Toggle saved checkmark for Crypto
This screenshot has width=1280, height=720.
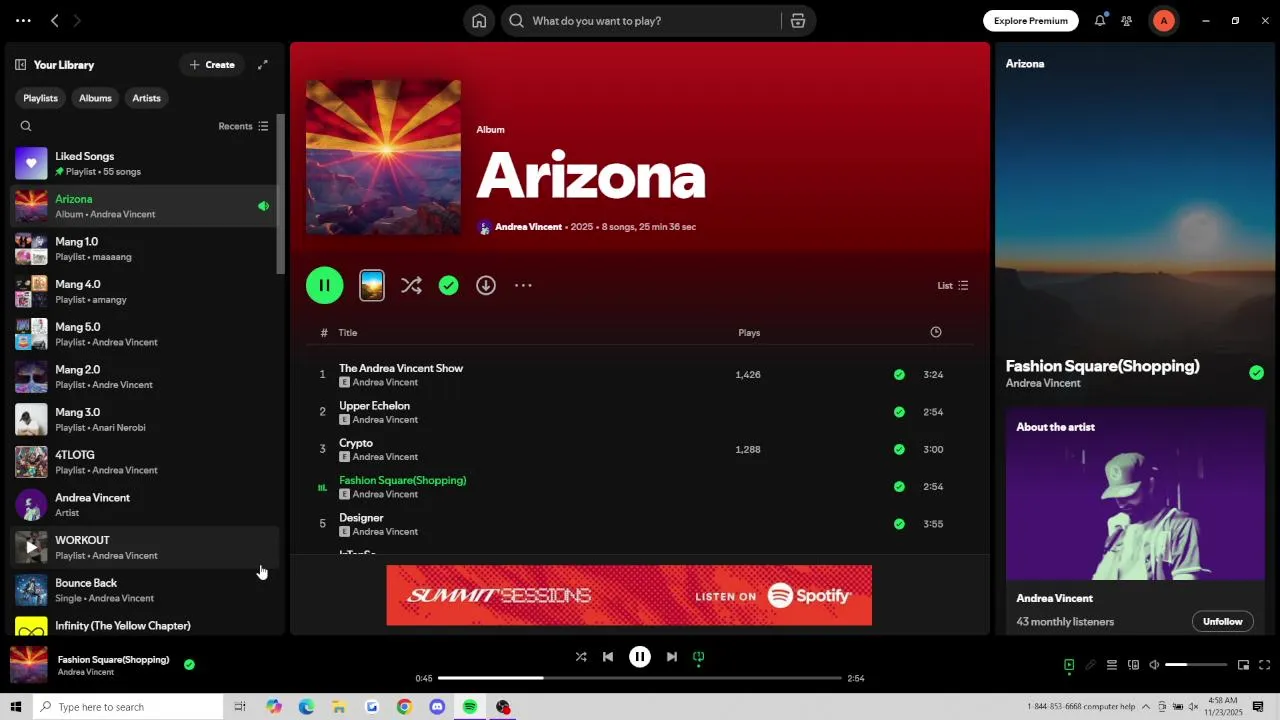(899, 449)
